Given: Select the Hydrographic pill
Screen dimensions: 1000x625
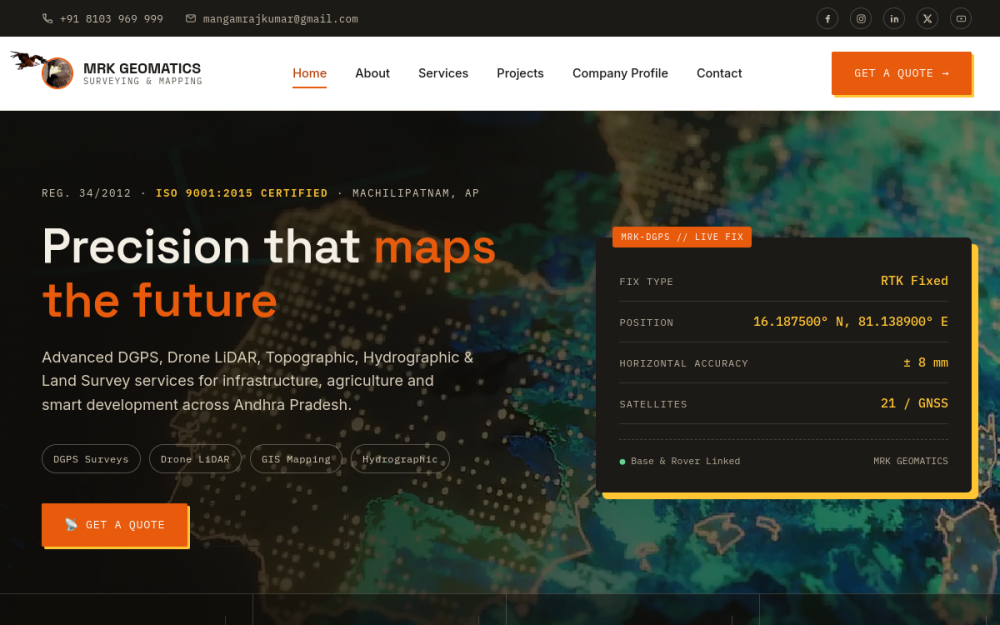Looking at the screenshot, I should (x=400, y=459).
